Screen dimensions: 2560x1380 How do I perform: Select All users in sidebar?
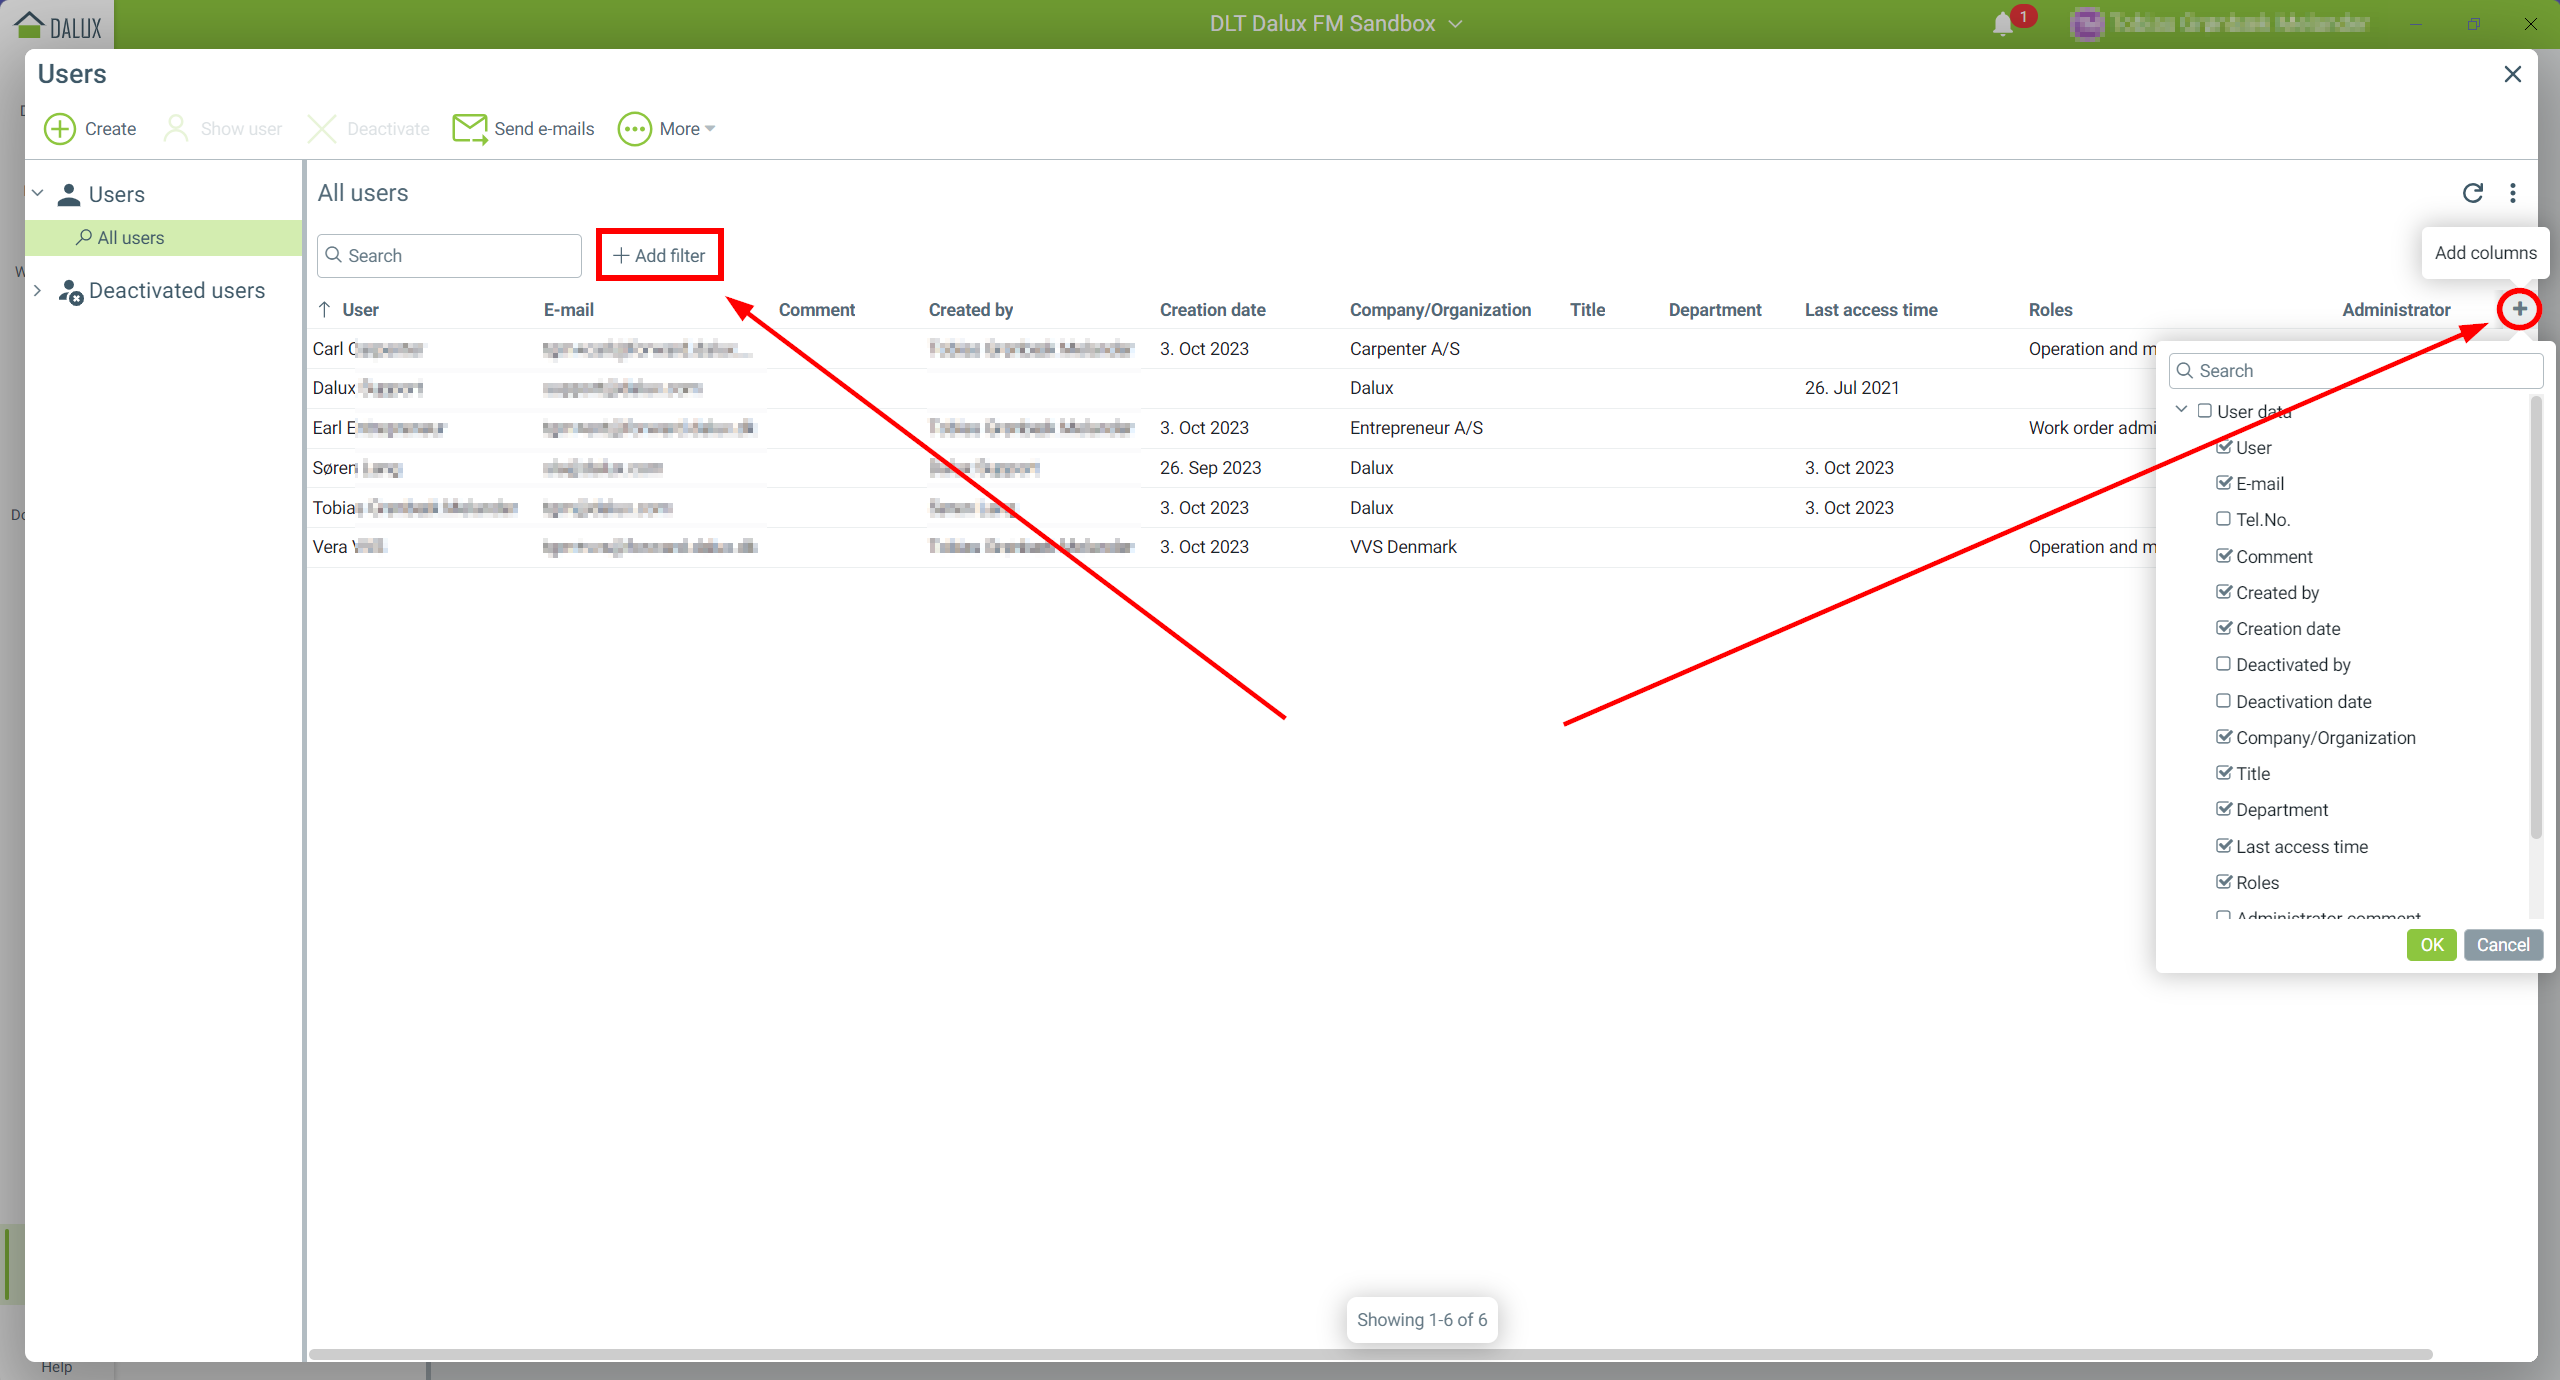tap(130, 238)
